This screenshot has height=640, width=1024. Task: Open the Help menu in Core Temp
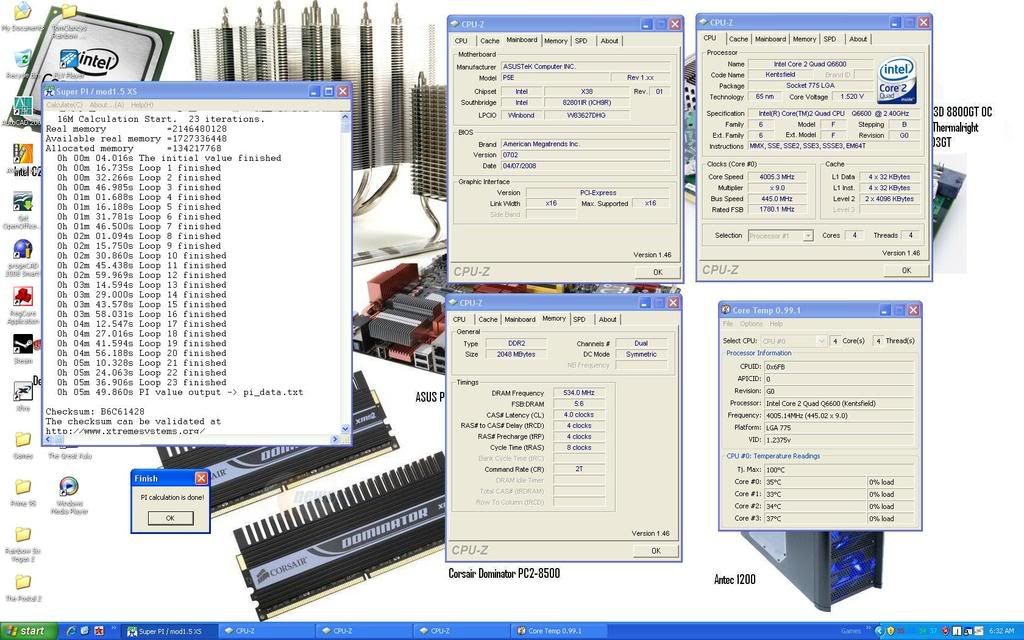click(776, 324)
